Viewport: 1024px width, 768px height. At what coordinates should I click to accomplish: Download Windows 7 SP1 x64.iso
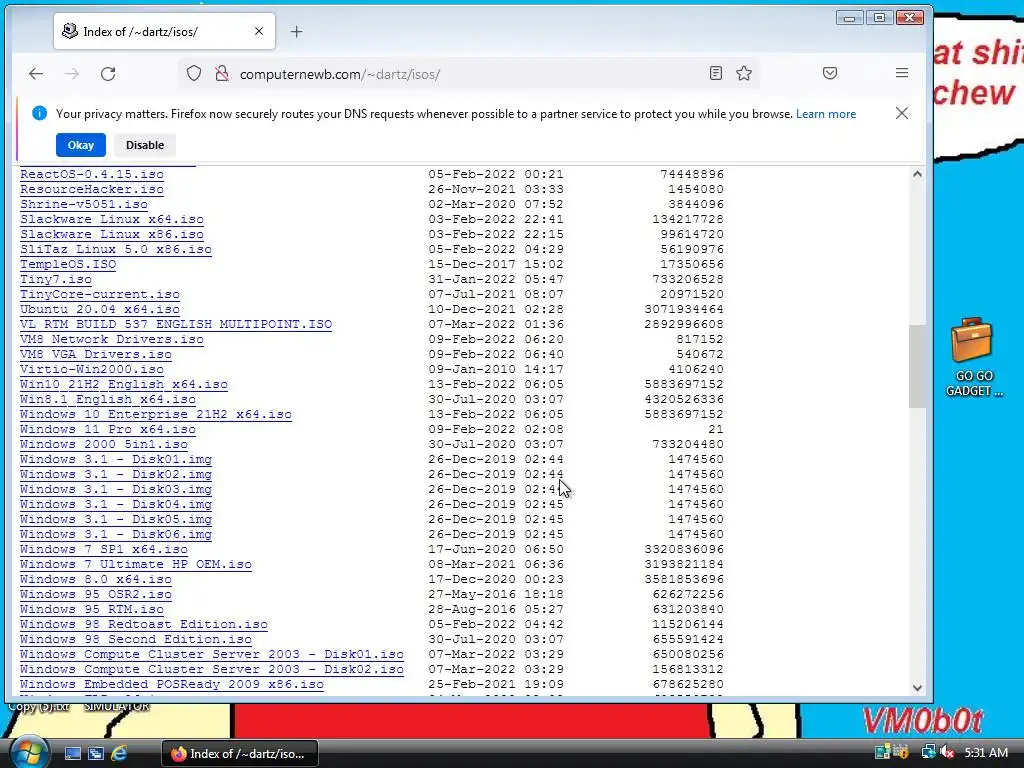point(104,550)
